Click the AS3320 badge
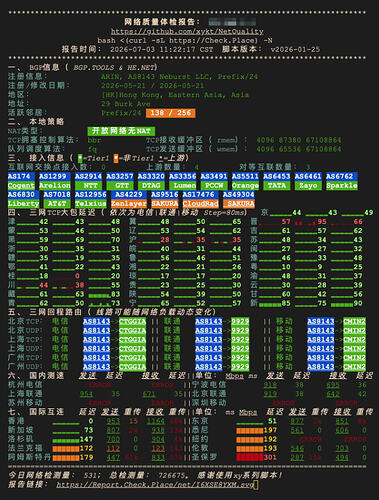Screen dimensions: 379x500 point(151,176)
